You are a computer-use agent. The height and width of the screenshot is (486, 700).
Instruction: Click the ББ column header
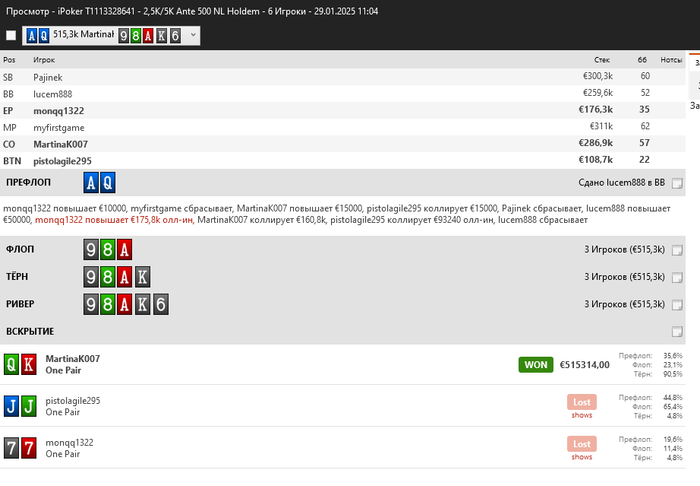tap(642, 60)
